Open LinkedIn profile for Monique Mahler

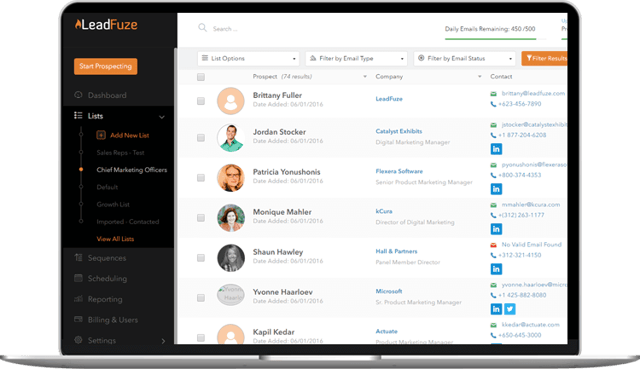tap(496, 229)
